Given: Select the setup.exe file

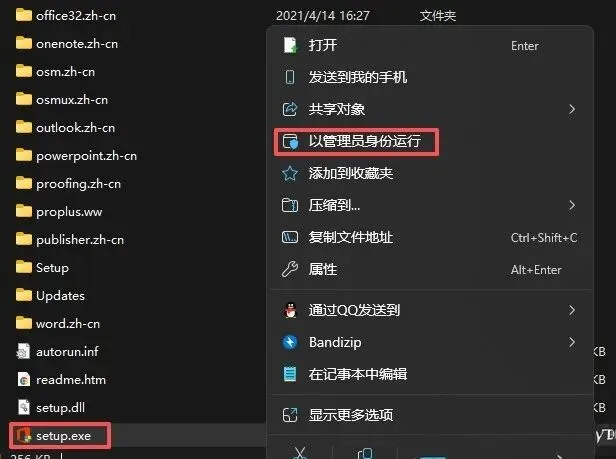Looking at the screenshot, I should tap(60, 435).
